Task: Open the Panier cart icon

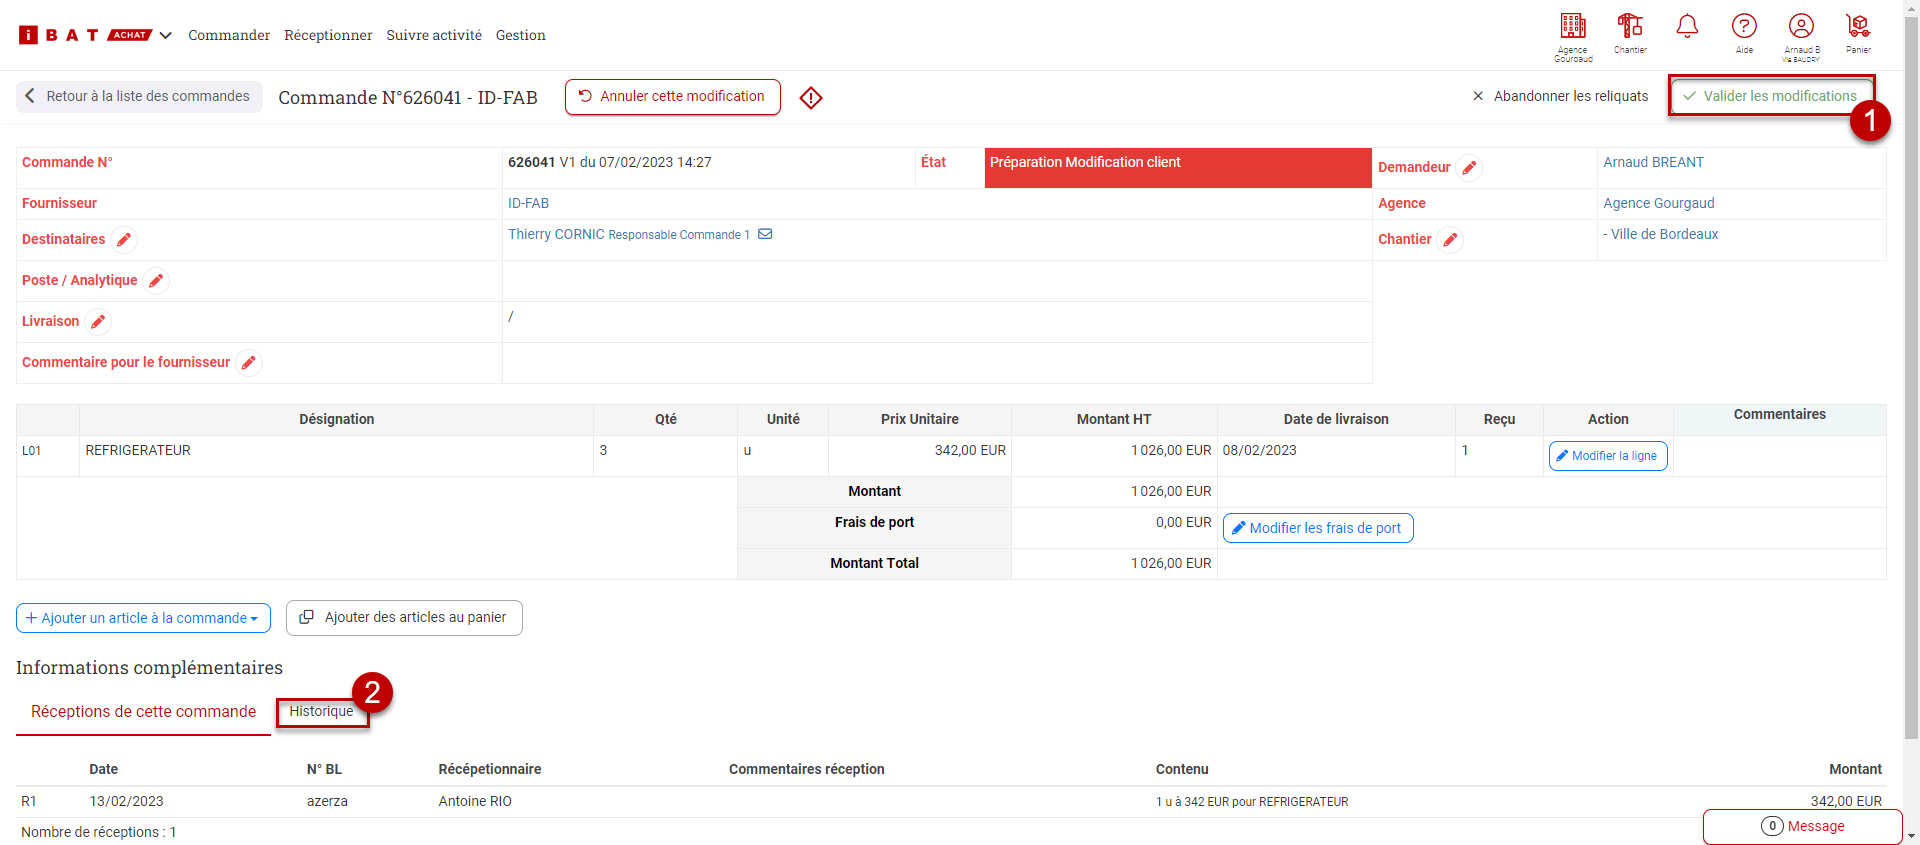Action: tap(1858, 27)
